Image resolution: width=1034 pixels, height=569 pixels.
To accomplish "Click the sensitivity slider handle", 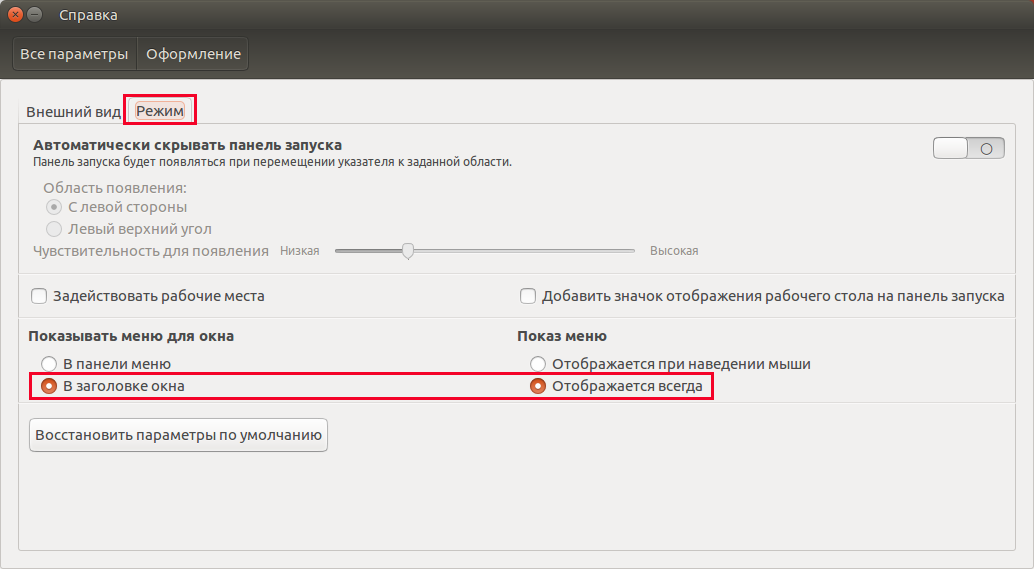I will pyautogui.click(x=408, y=251).
